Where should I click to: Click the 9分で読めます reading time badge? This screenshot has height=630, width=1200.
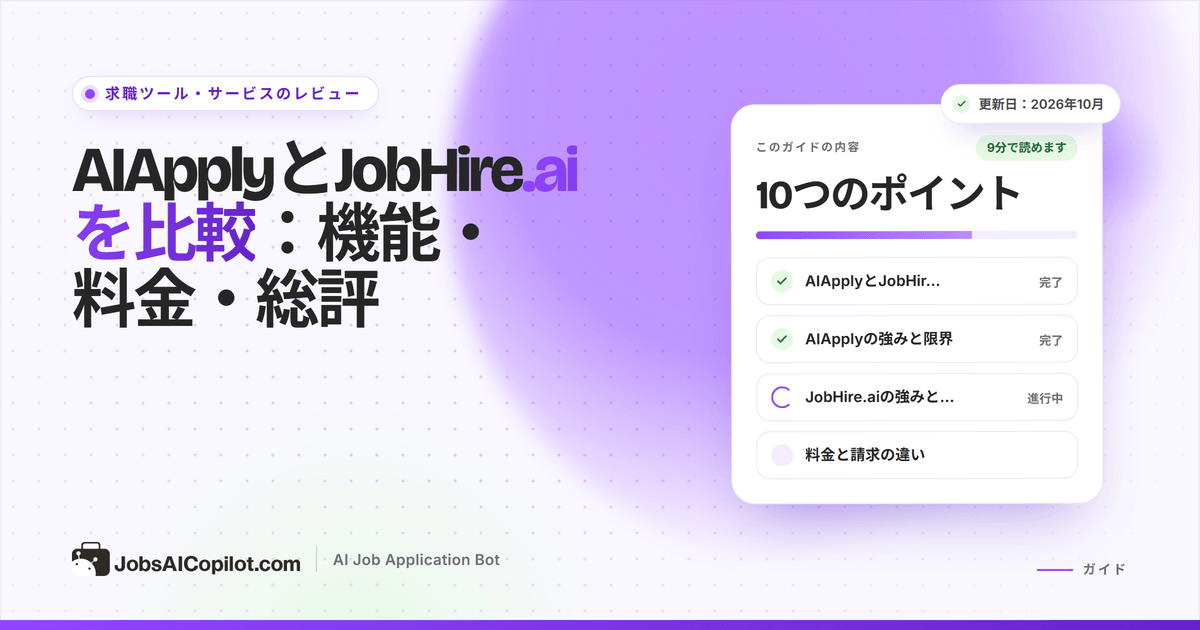click(x=1026, y=148)
